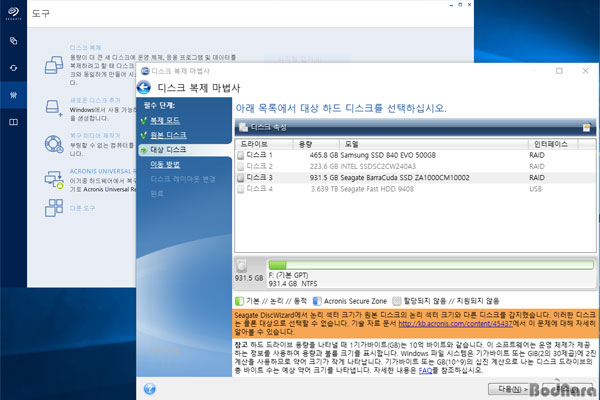Open the 다른 도구 link in tools window

82,208
